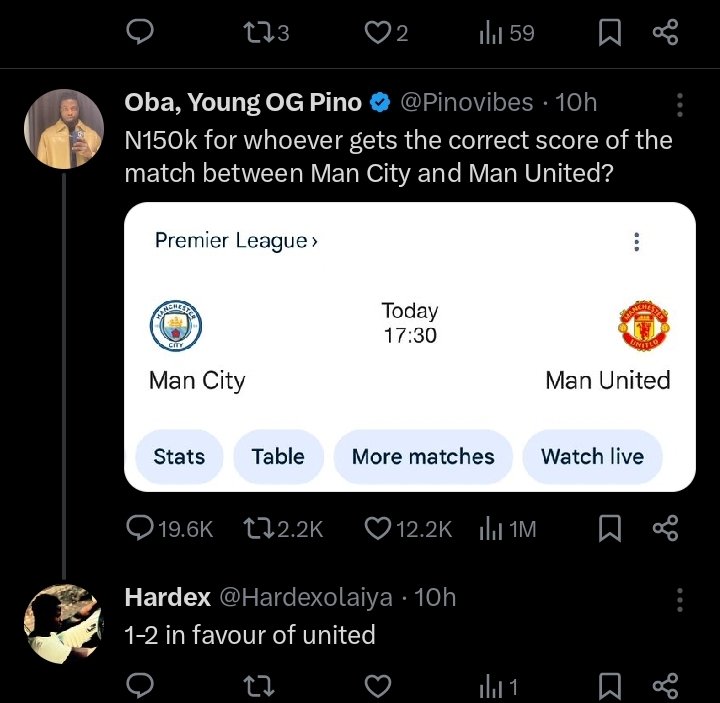Select the Stats chip
The height and width of the screenshot is (703, 720).
[179, 456]
